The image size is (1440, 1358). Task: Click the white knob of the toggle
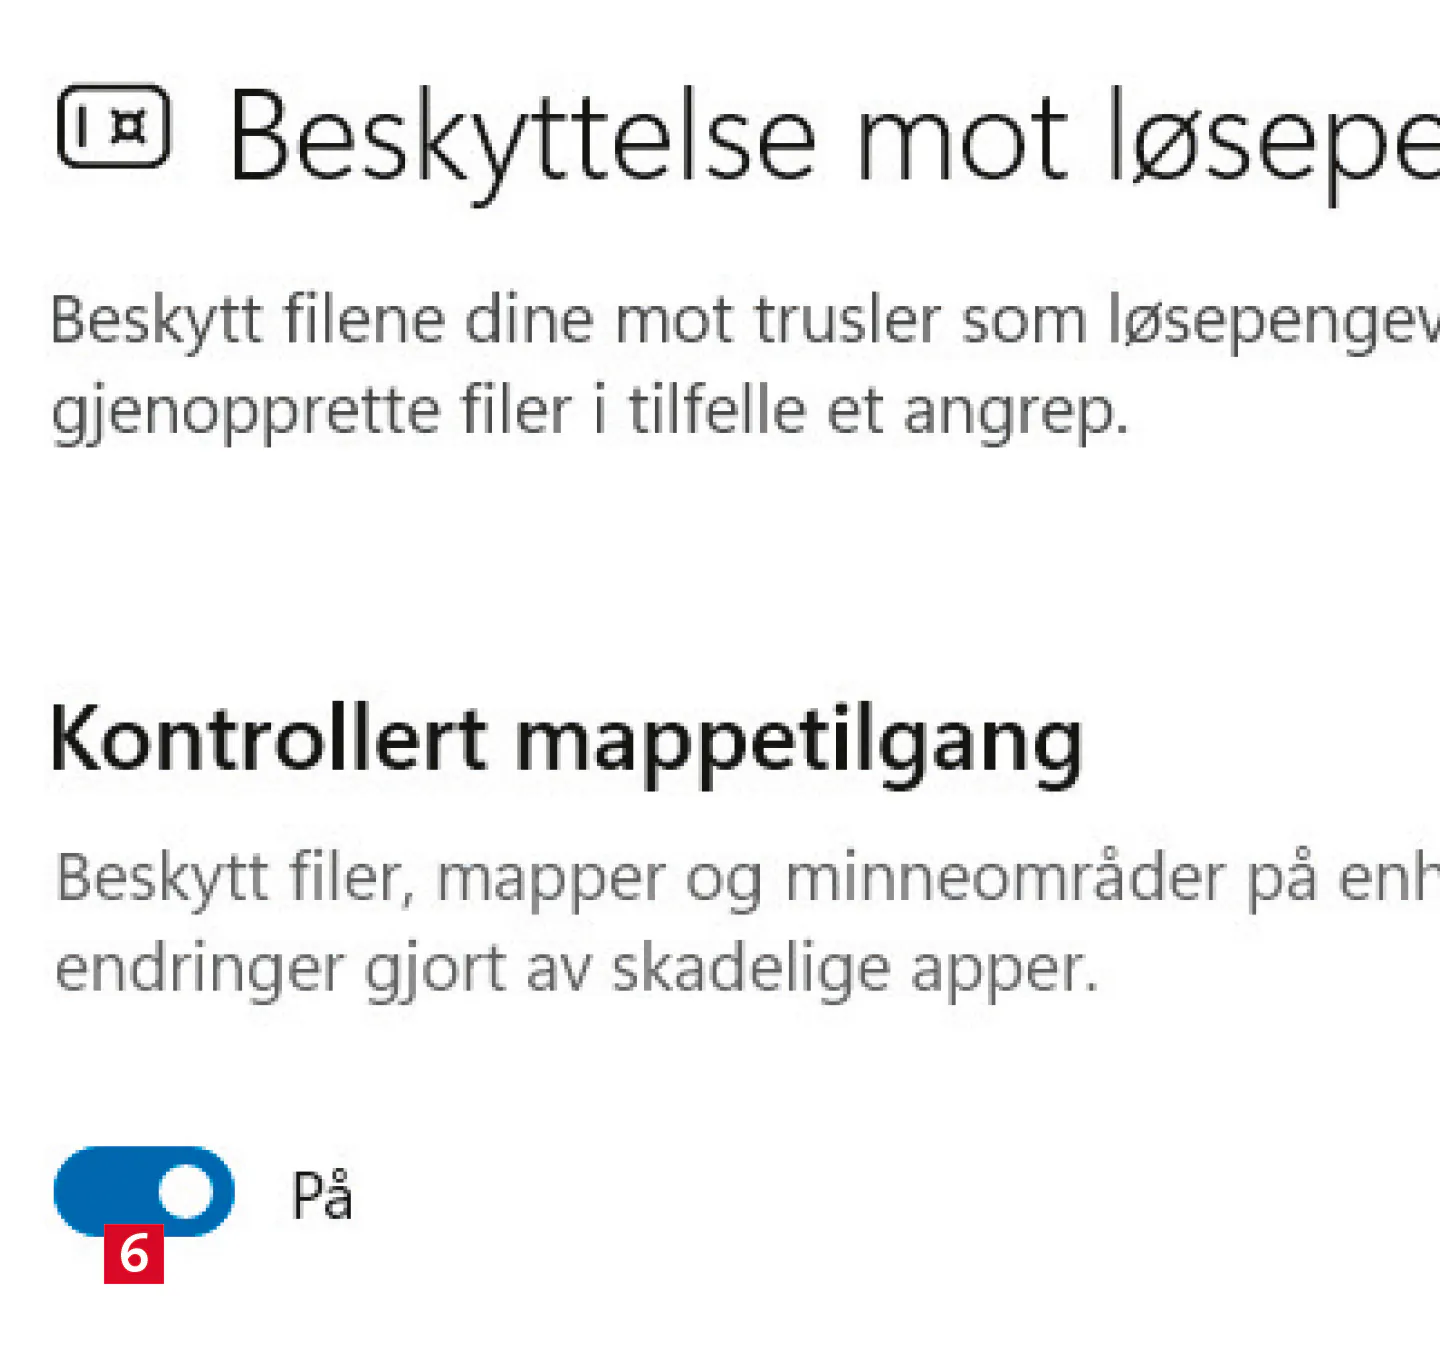click(x=186, y=1191)
